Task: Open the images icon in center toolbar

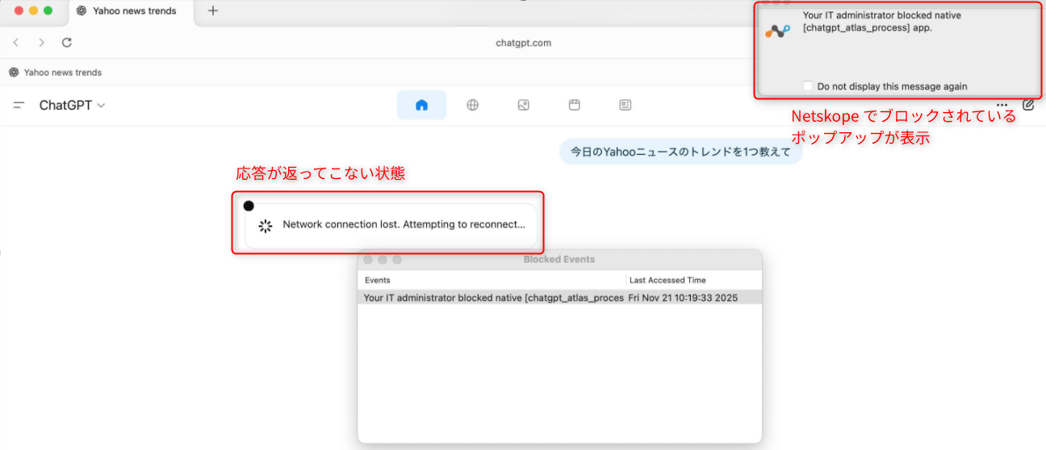Action: click(524, 105)
